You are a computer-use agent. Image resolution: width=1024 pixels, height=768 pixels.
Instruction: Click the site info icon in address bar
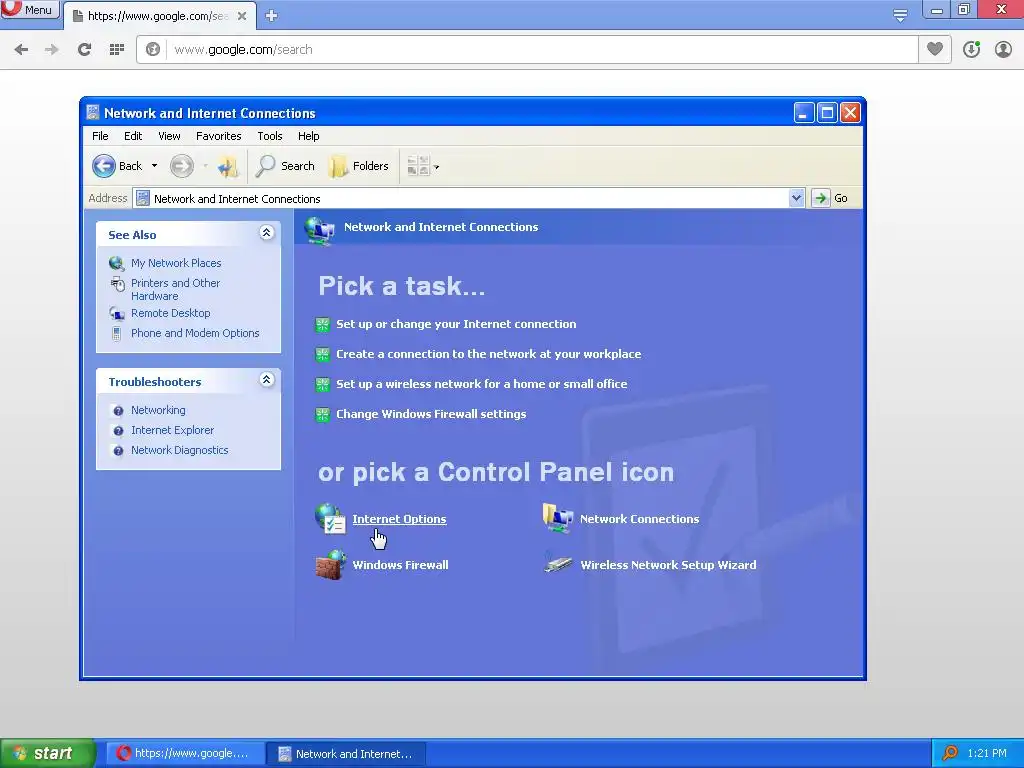[153, 49]
